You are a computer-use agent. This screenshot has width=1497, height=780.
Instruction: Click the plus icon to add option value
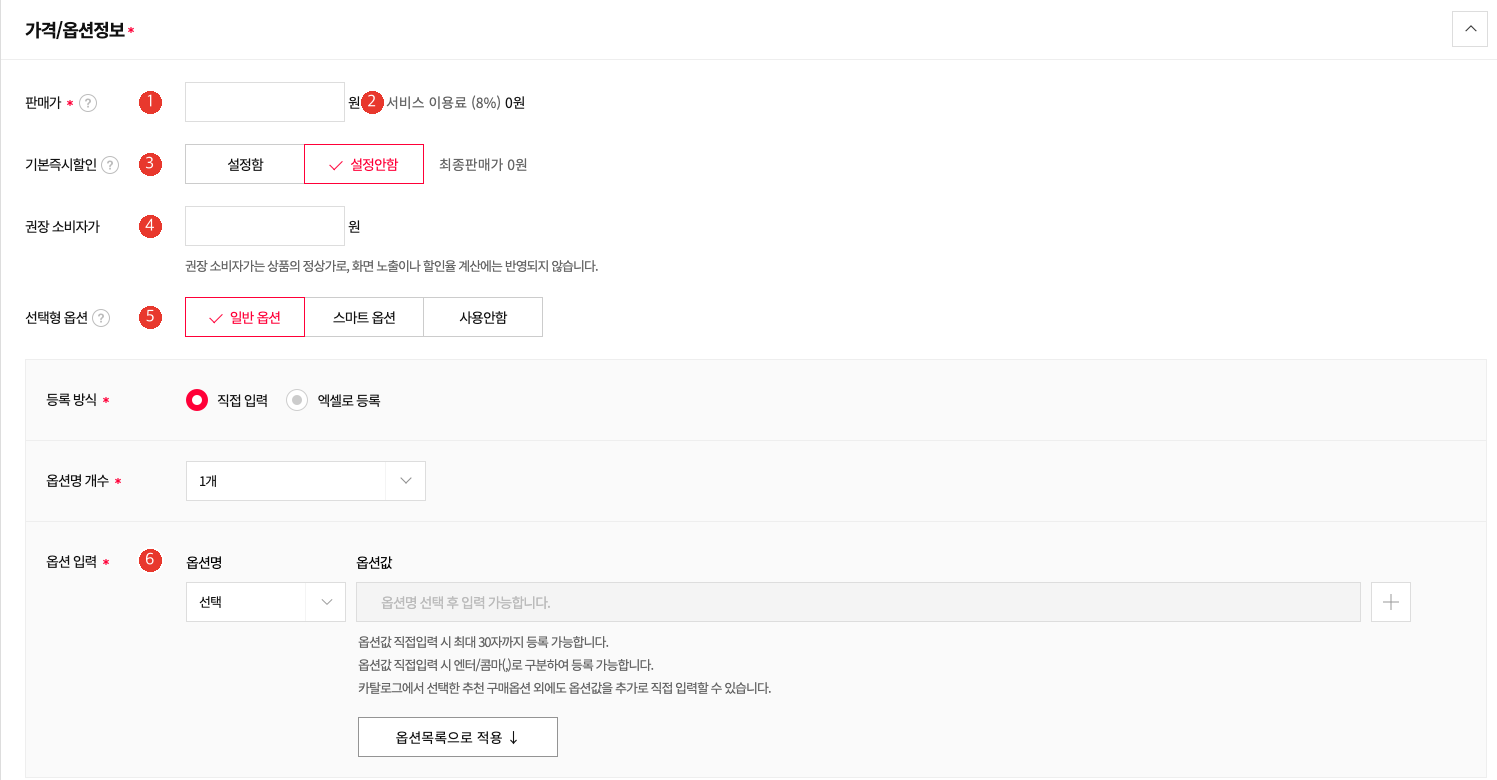click(1391, 602)
